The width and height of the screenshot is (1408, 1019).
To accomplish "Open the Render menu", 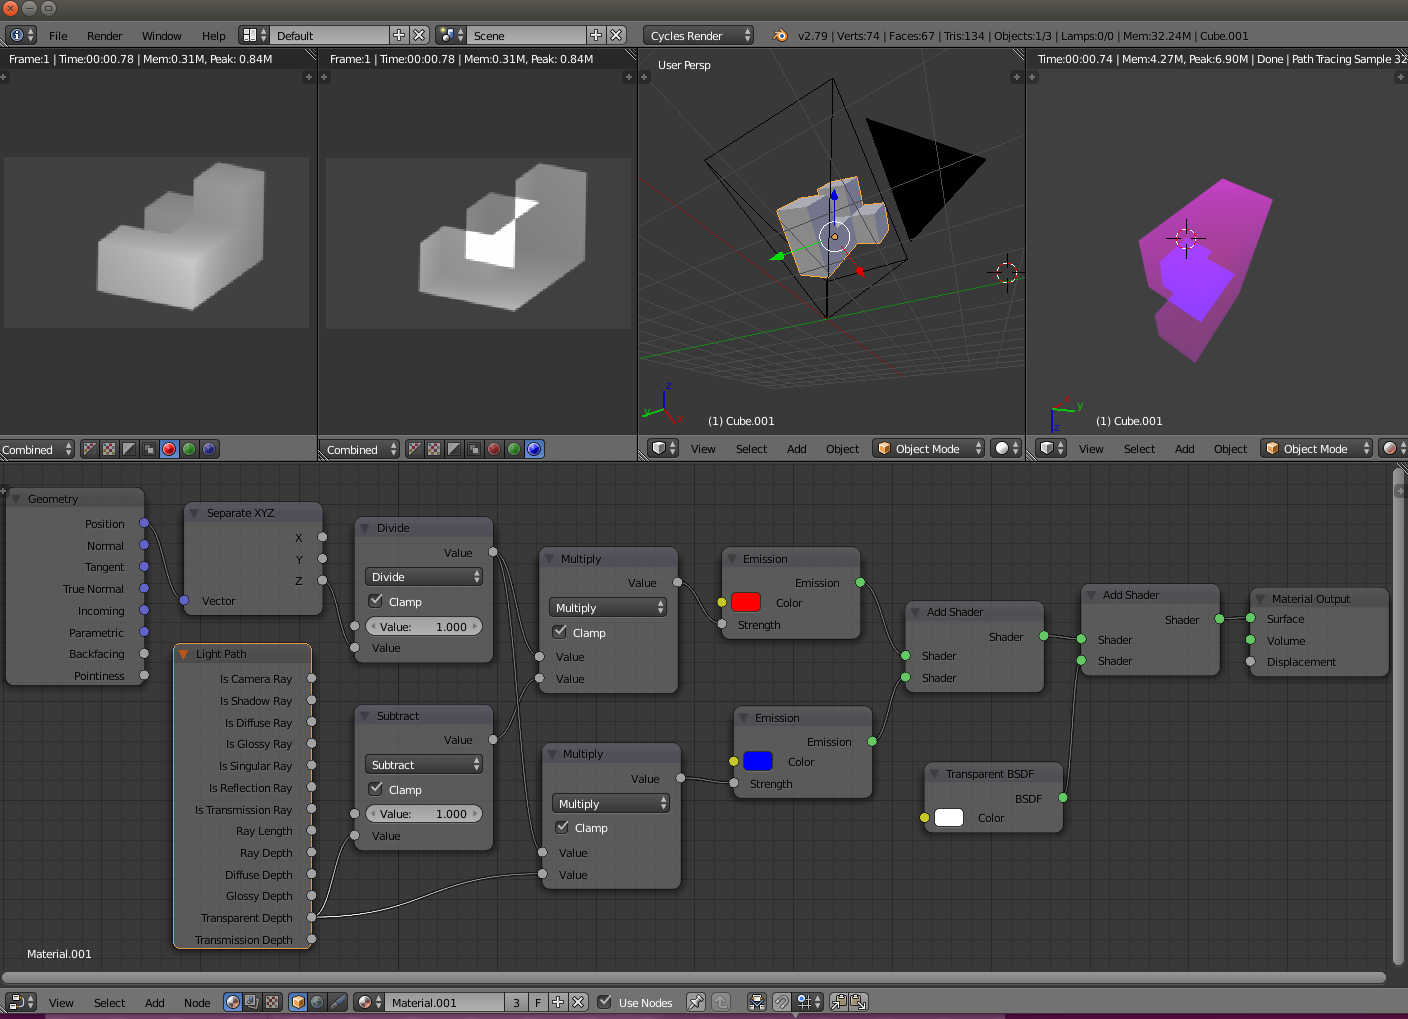I will click(104, 35).
